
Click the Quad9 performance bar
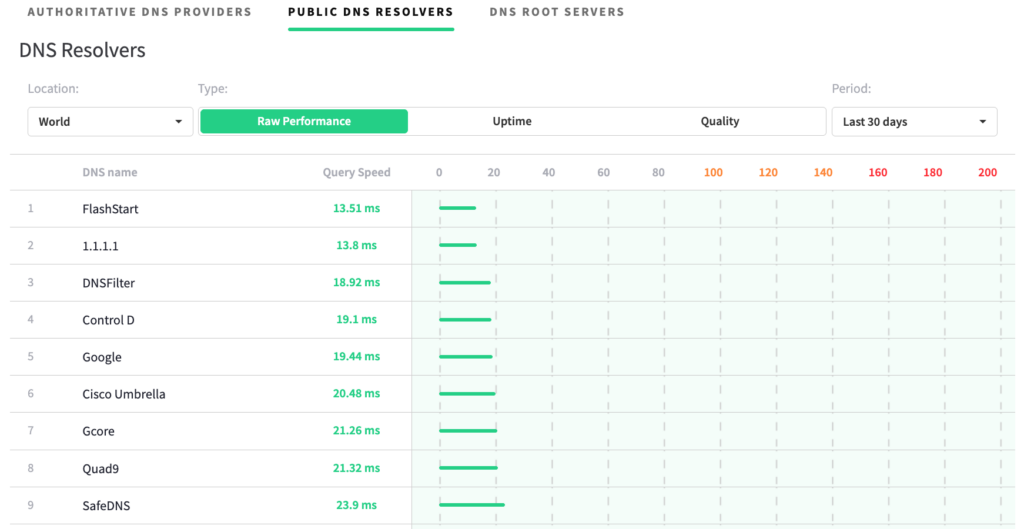pyautogui.click(x=468, y=468)
